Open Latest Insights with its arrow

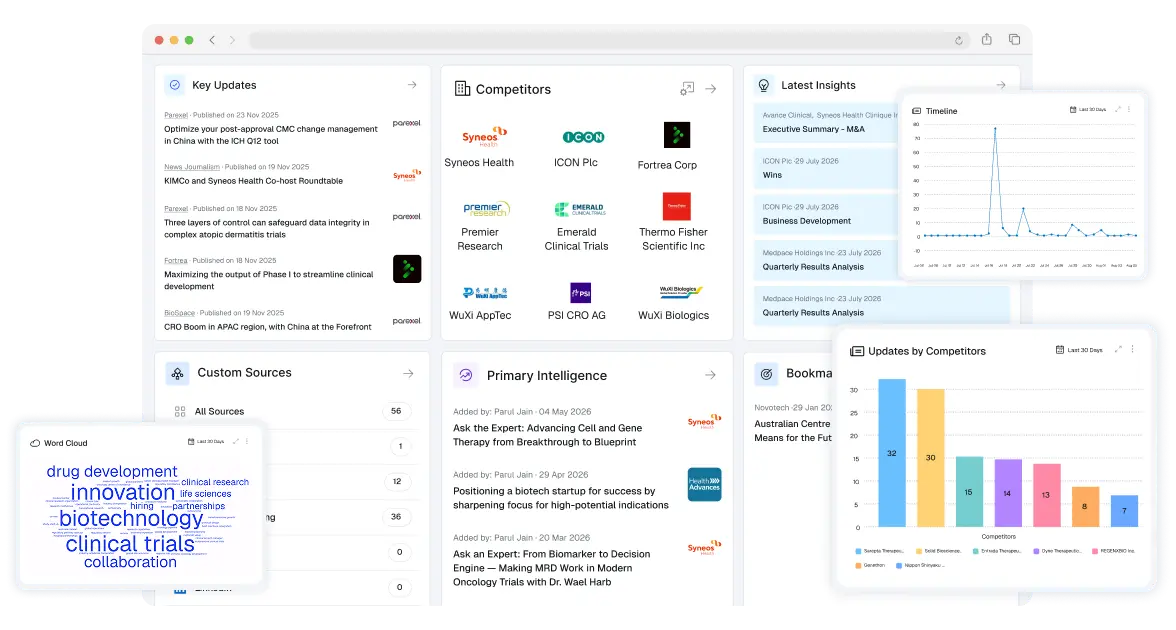pos(1000,85)
